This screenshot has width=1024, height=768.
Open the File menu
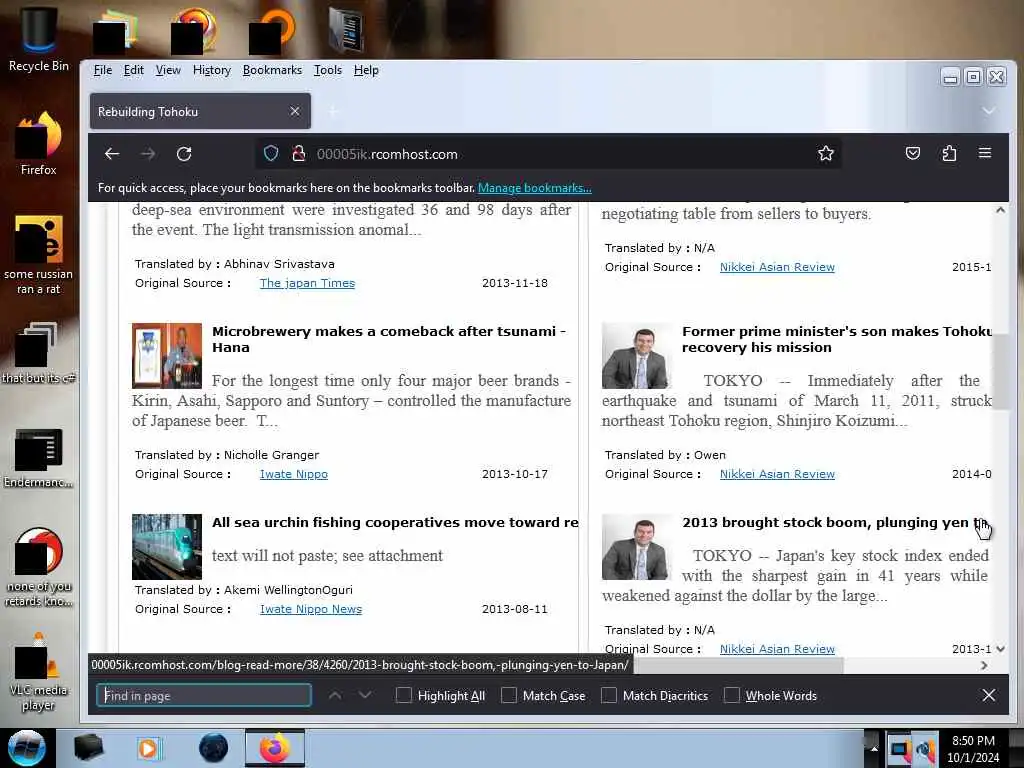[x=103, y=70]
